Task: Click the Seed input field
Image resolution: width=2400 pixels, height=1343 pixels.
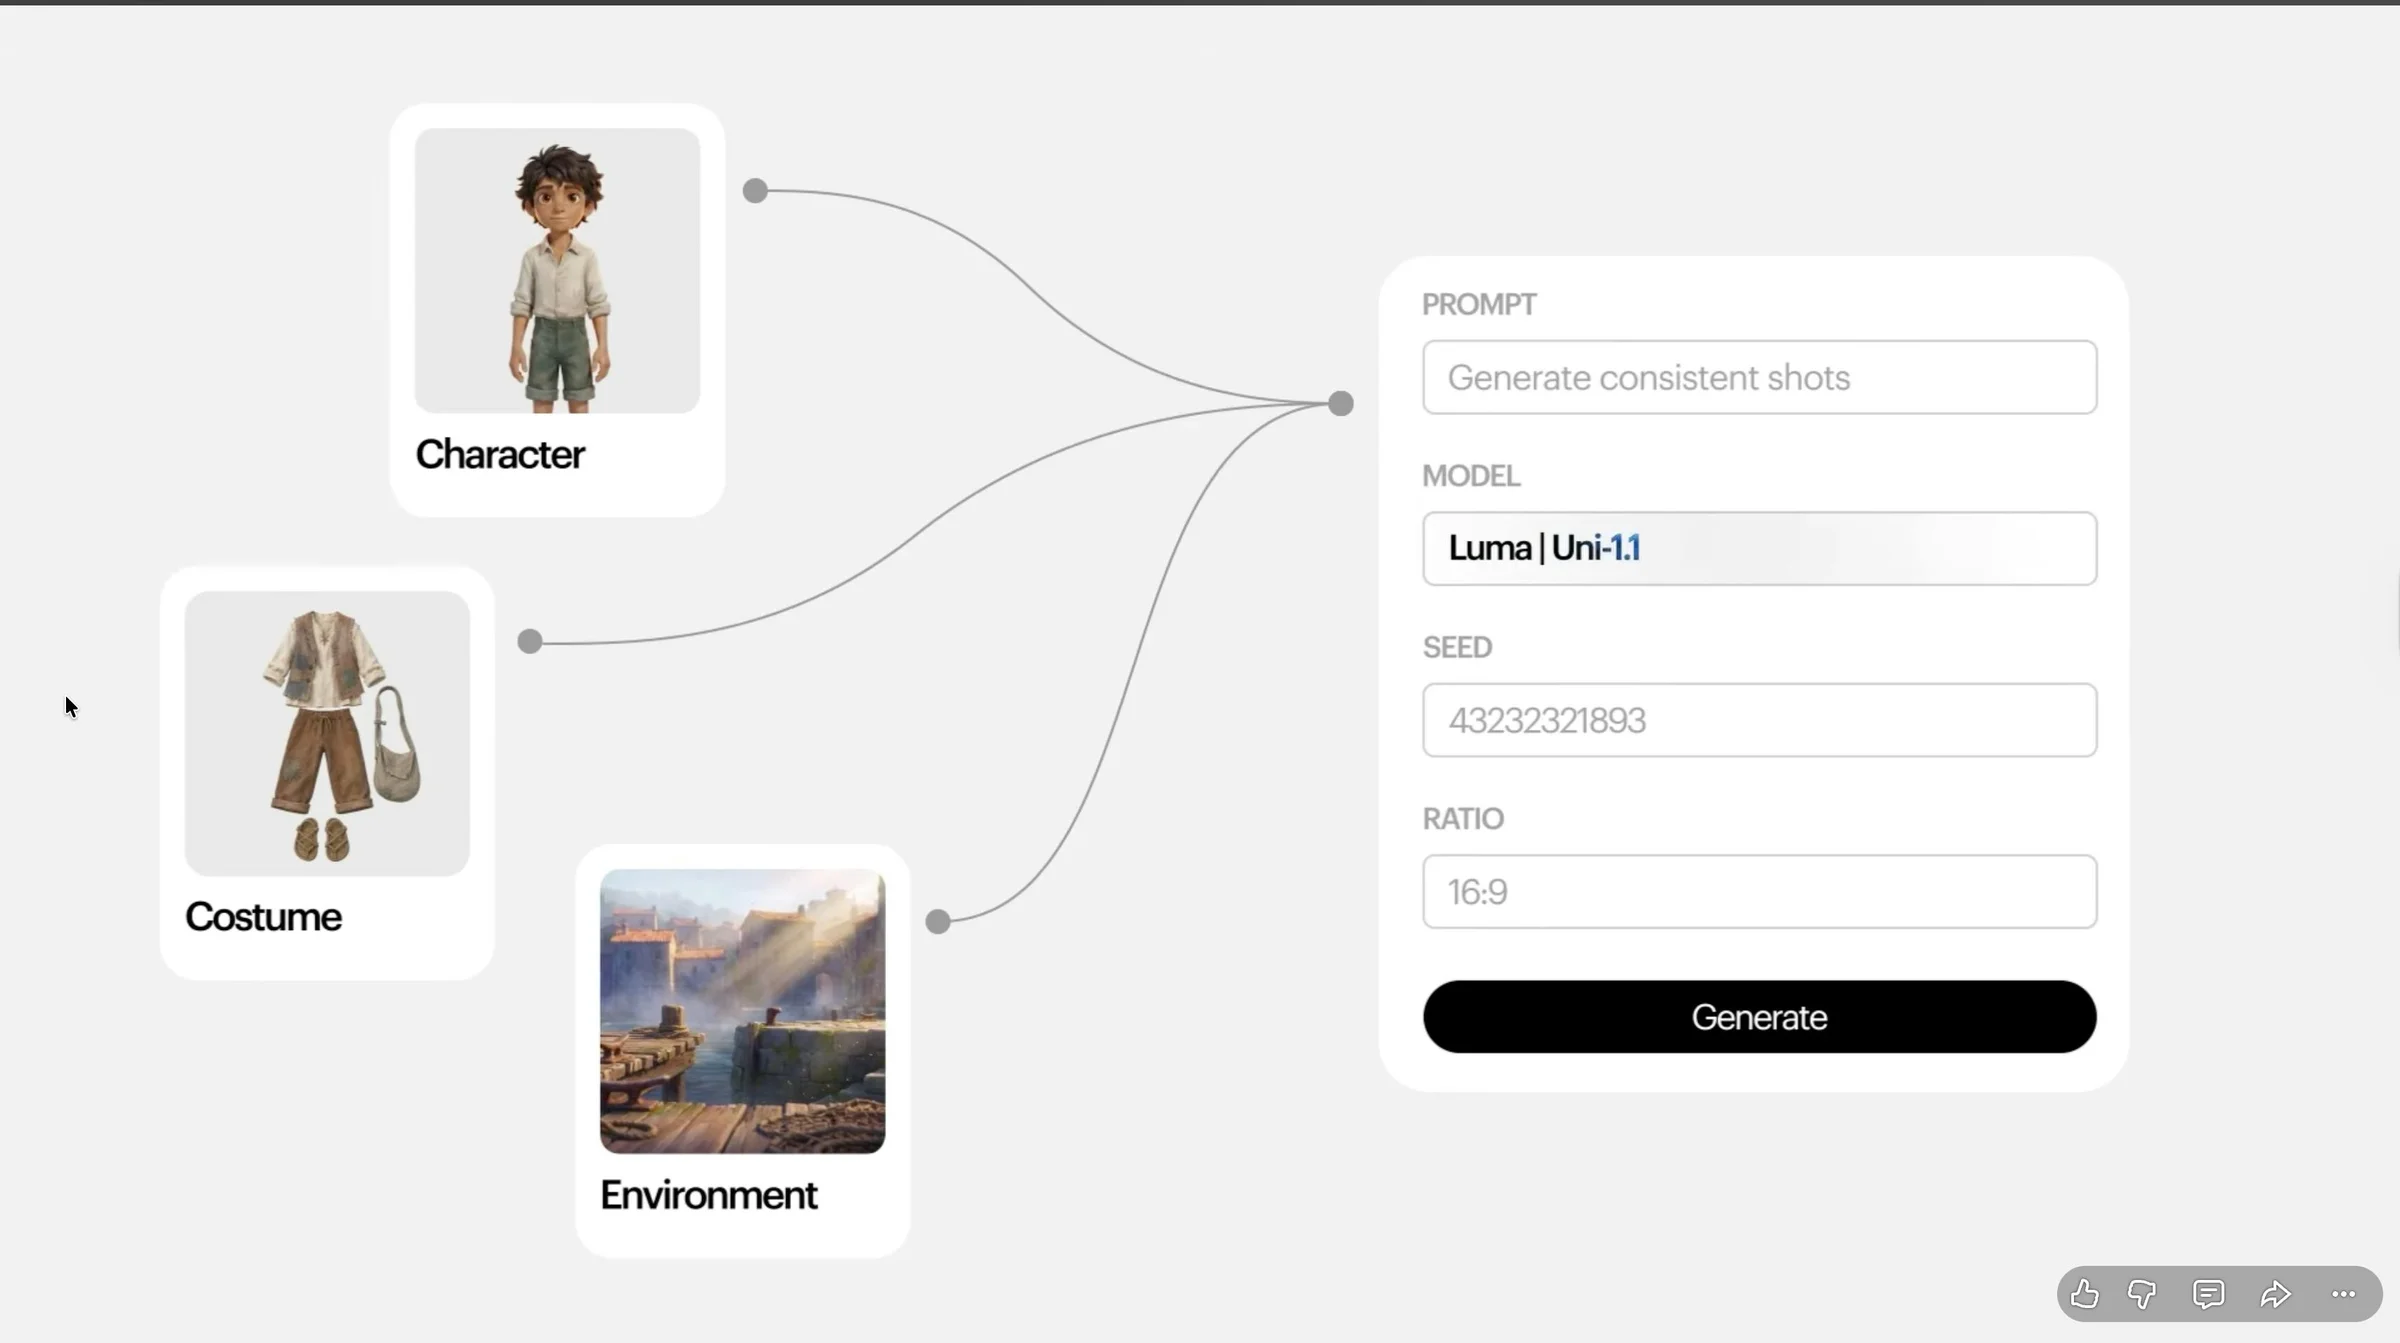Action: pos(1759,720)
